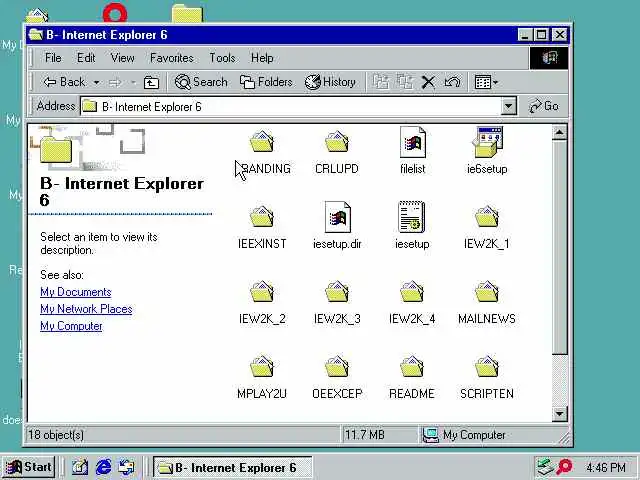Click the Windows throbber logo
The width and height of the screenshot is (640, 480).
549,58
